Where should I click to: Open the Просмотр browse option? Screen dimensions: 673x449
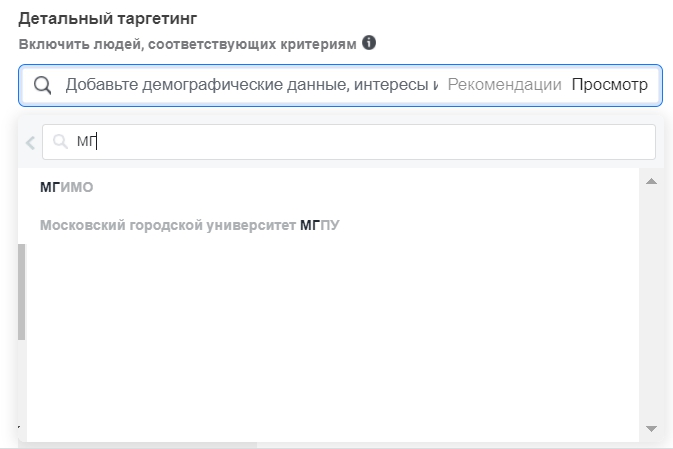point(609,85)
